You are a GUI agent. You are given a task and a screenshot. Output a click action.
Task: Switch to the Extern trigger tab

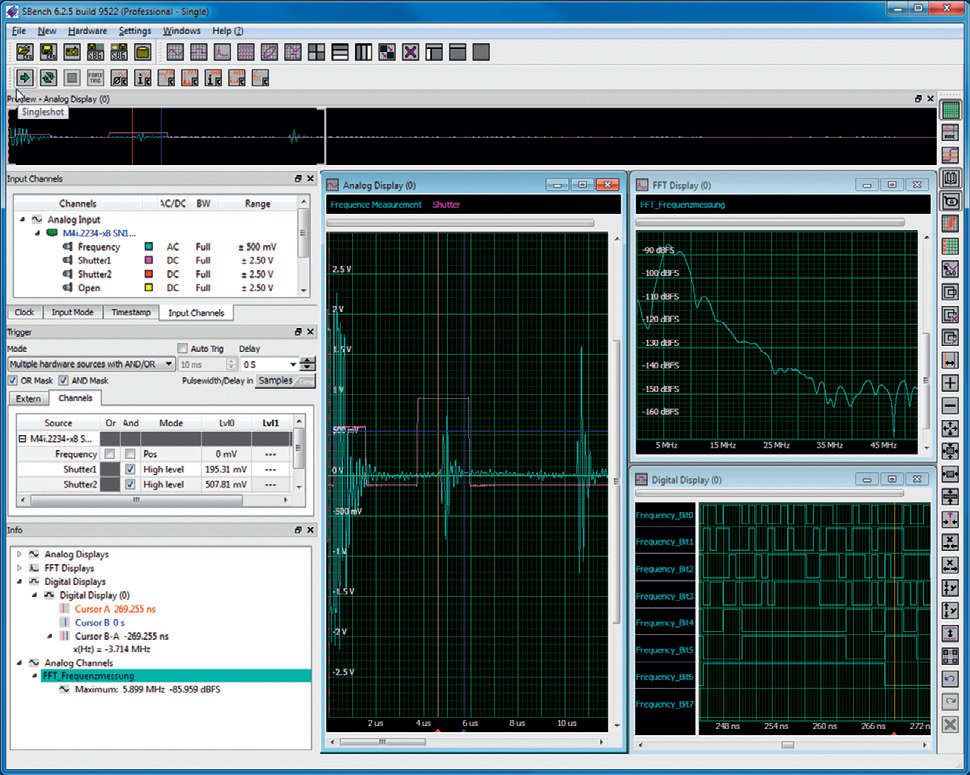click(x=28, y=398)
